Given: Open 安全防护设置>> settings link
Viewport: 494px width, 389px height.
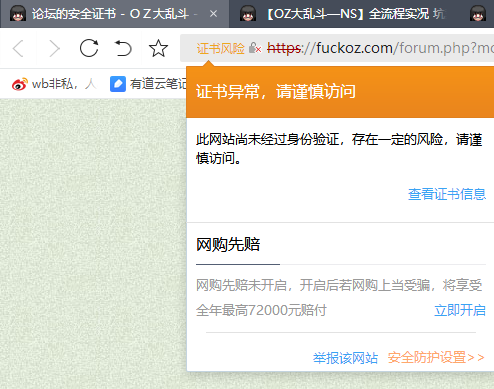Looking at the screenshot, I should click(436, 358).
